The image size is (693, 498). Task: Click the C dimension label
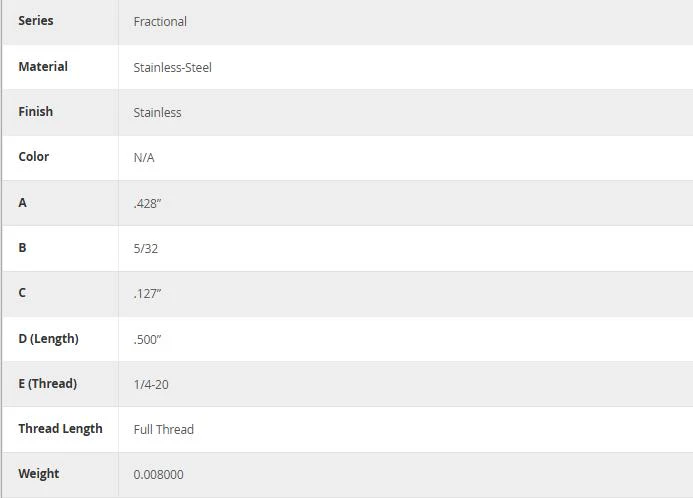[22, 293]
